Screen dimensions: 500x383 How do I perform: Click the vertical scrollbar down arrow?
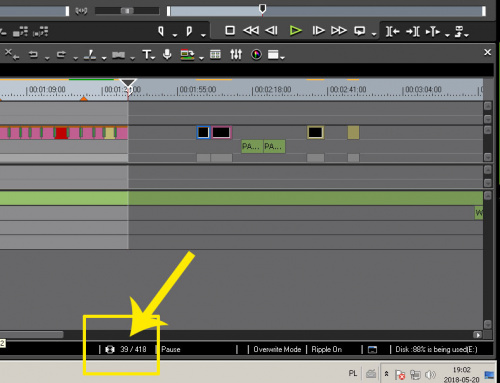pos(488,324)
